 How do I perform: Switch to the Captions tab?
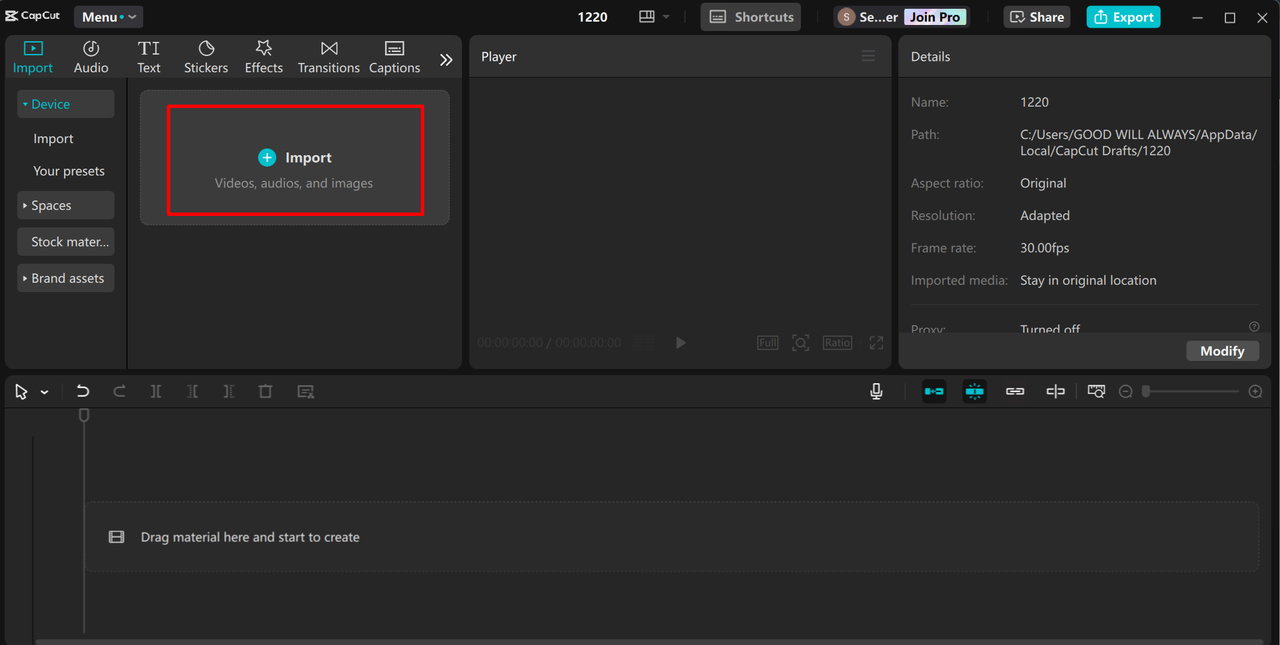point(394,57)
